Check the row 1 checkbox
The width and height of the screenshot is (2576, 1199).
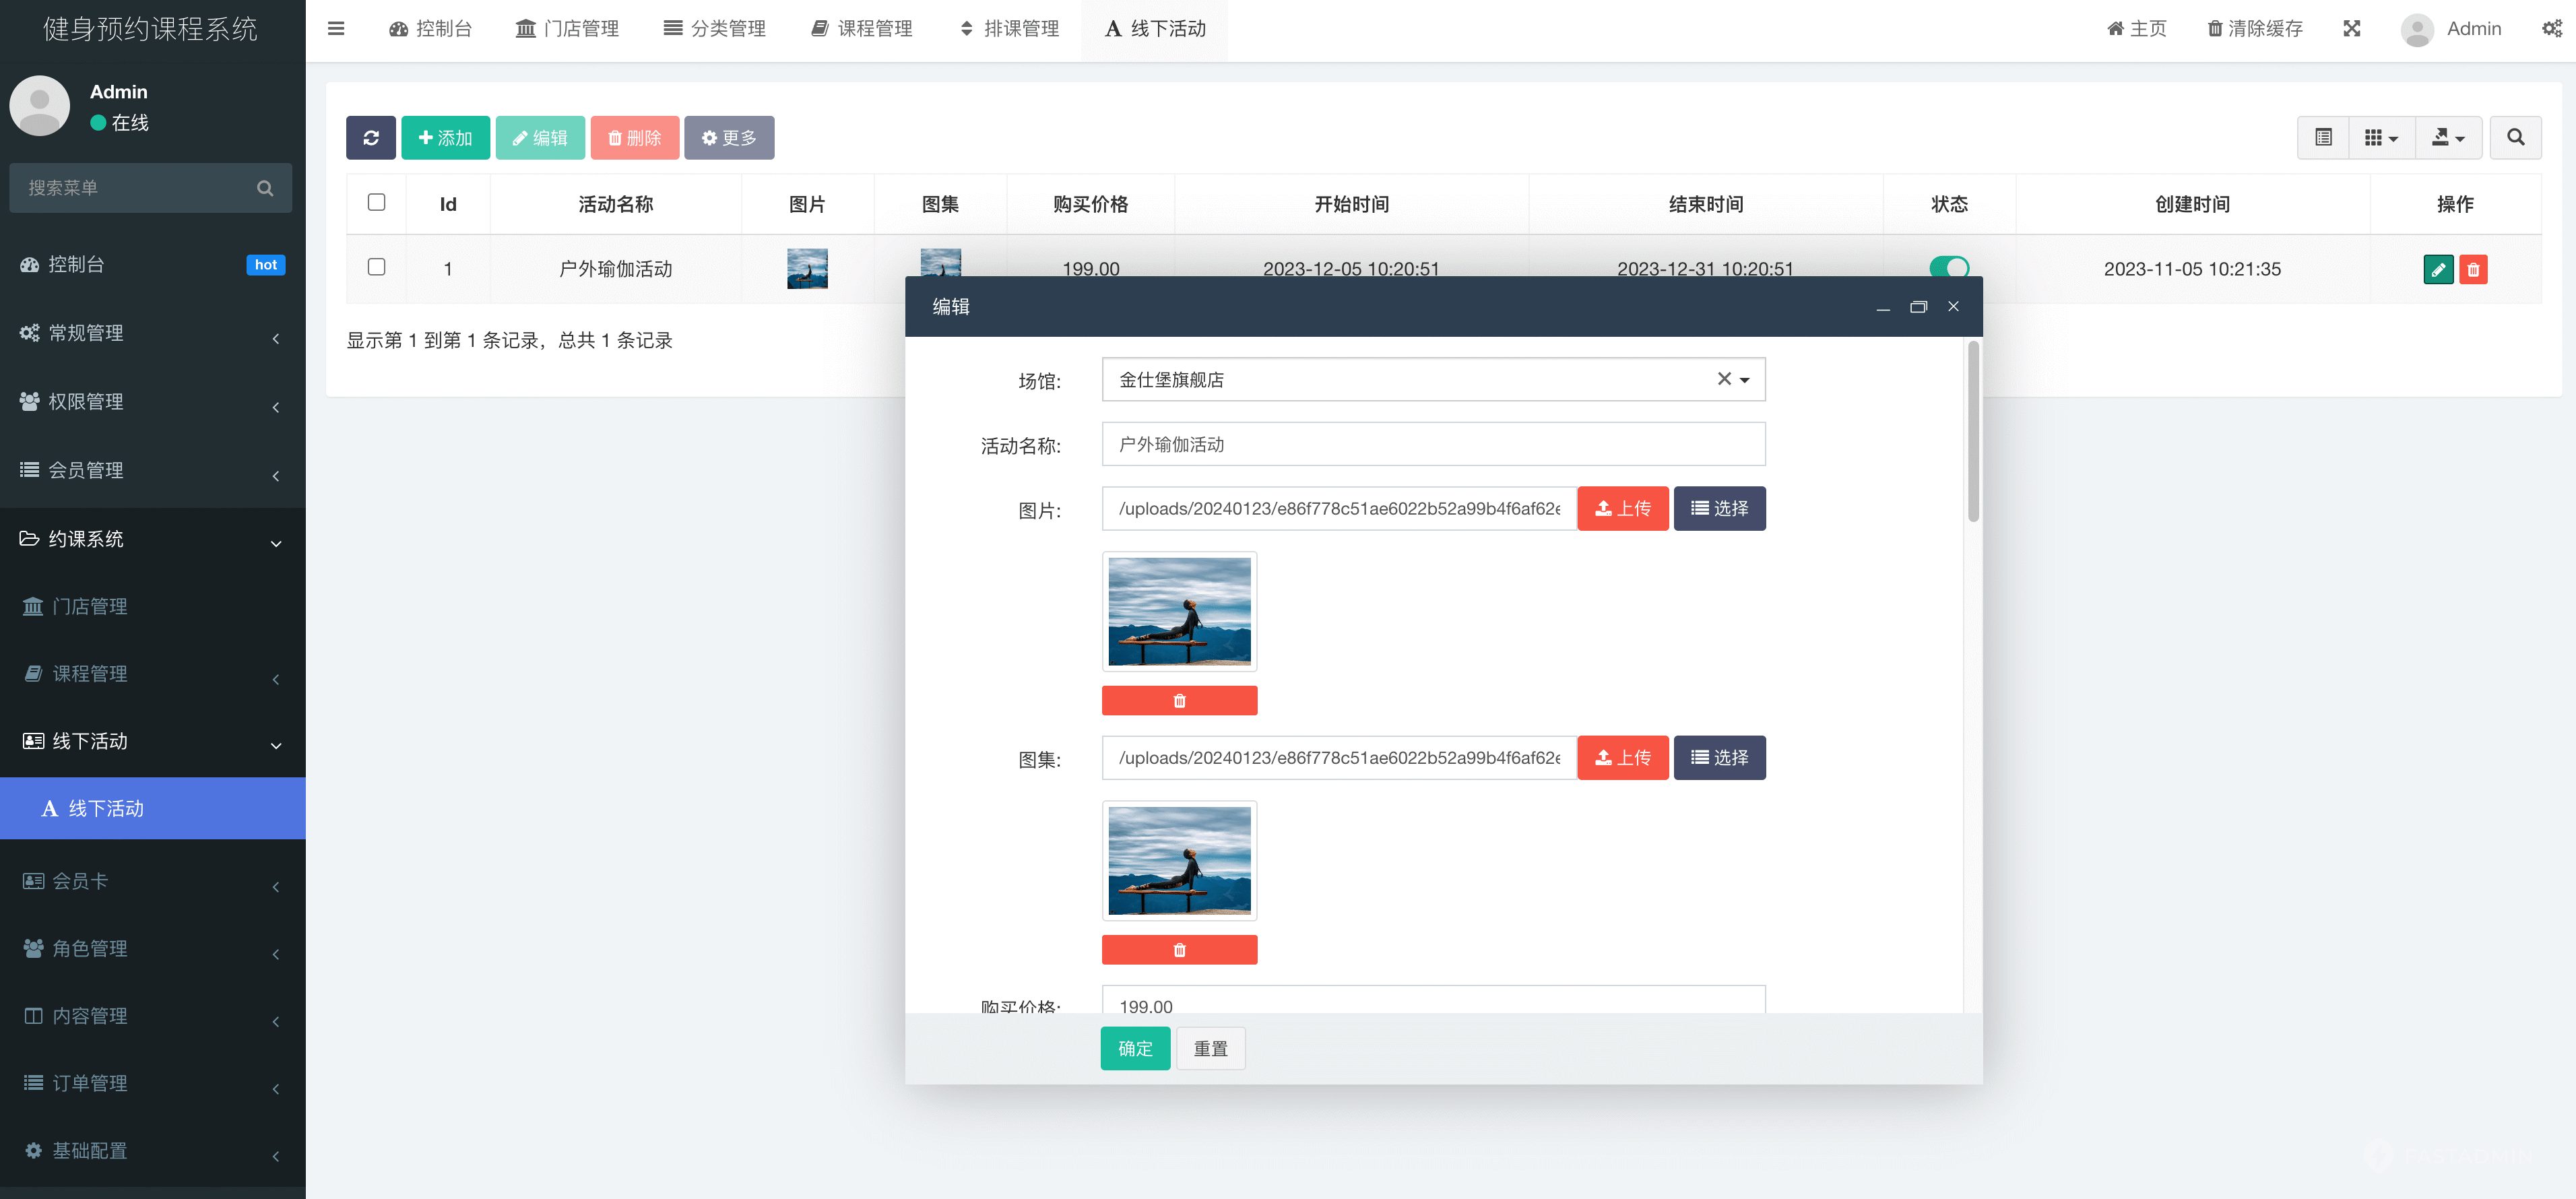pyautogui.click(x=377, y=267)
